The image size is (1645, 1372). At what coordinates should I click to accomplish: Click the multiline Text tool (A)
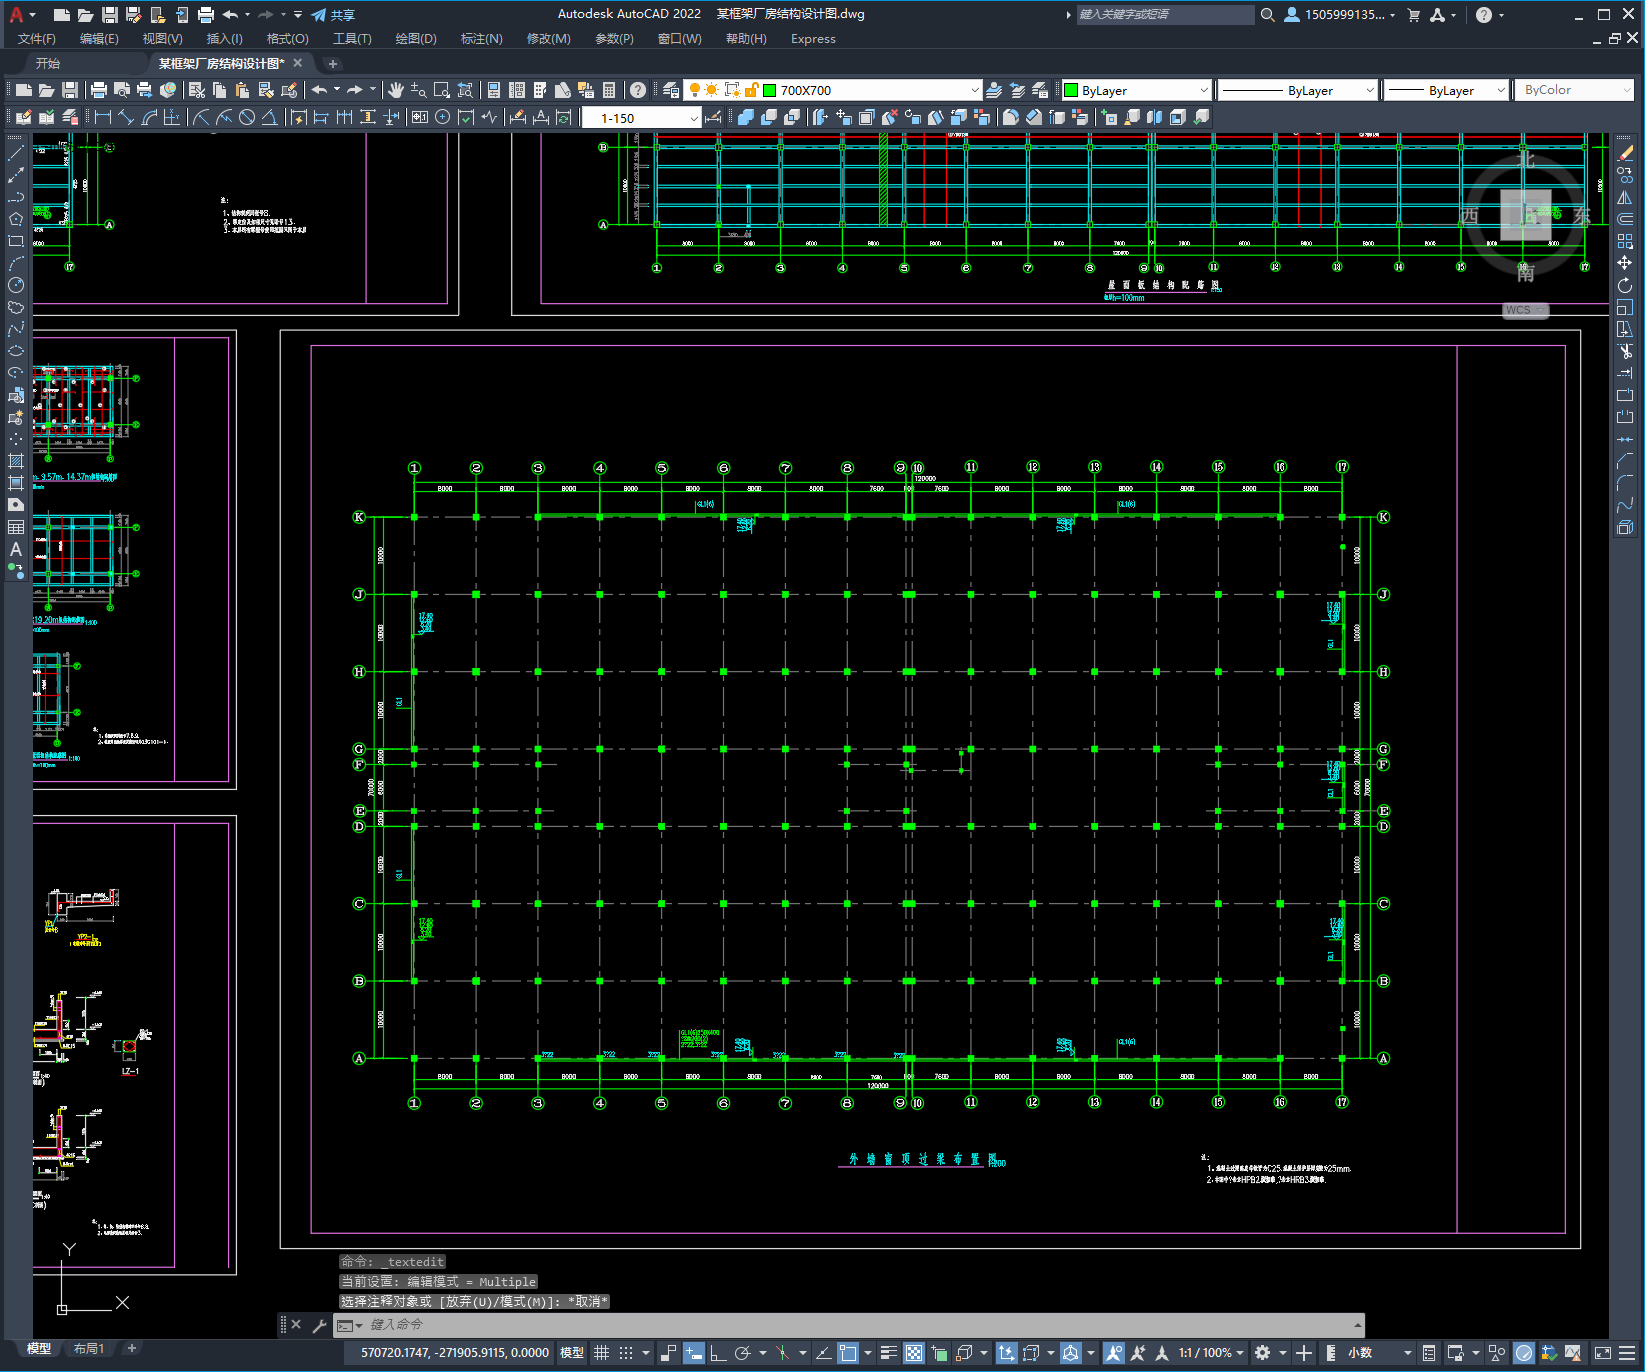coord(16,549)
